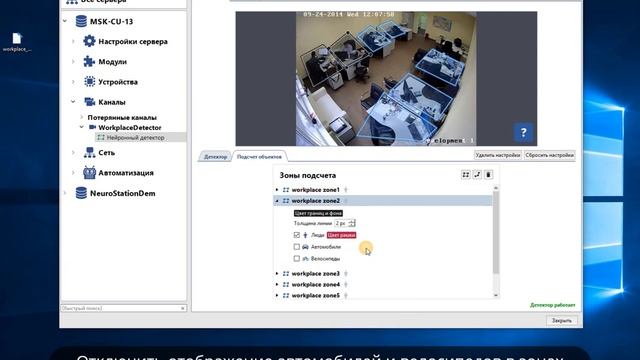Image resolution: width=640 pixels, height=360 pixels.
Task: Click the gear icon for Настройки сервера
Action: (x=89, y=41)
